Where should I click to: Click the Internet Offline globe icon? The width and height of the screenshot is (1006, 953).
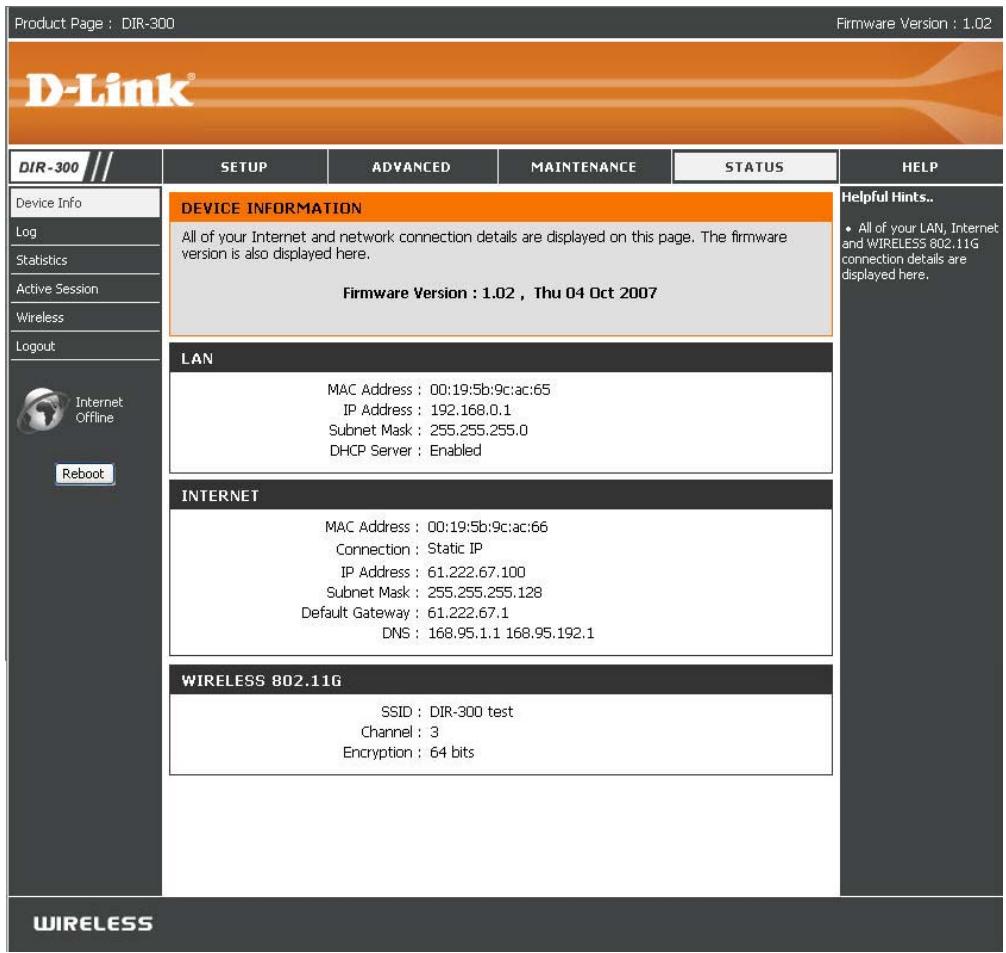coord(43,409)
